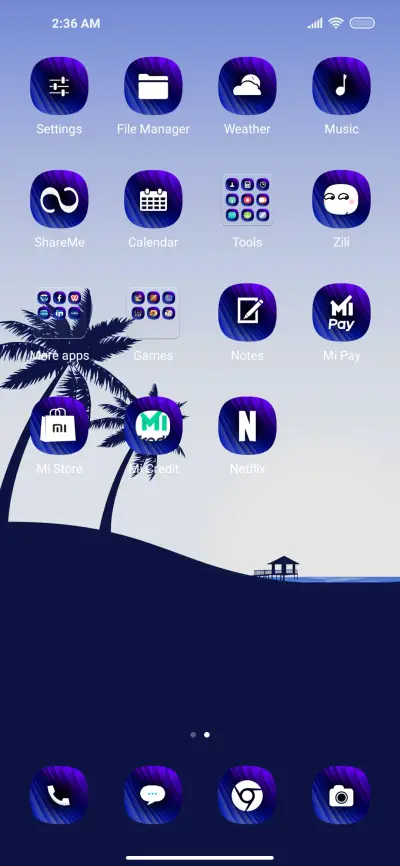Launch Chrome browser from dock

click(247, 795)
